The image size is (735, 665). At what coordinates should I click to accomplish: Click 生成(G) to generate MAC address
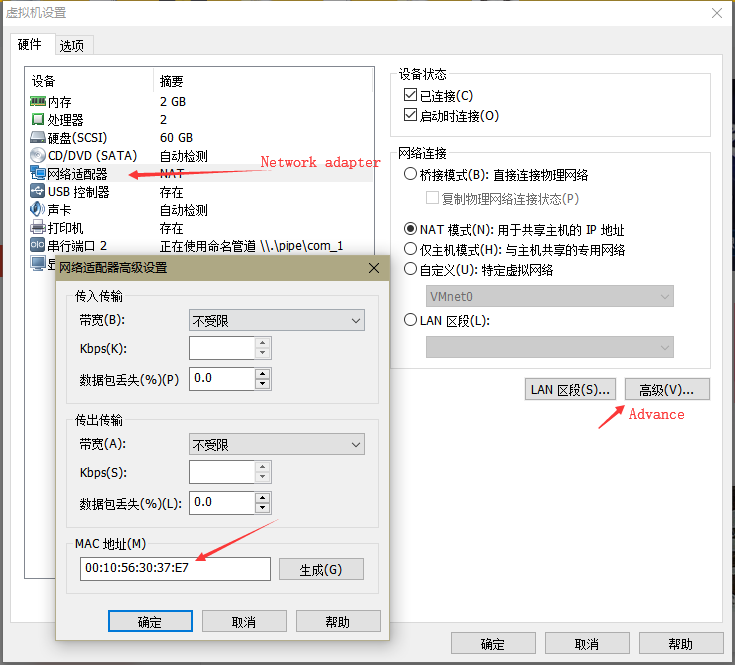[x=321, y=569]
